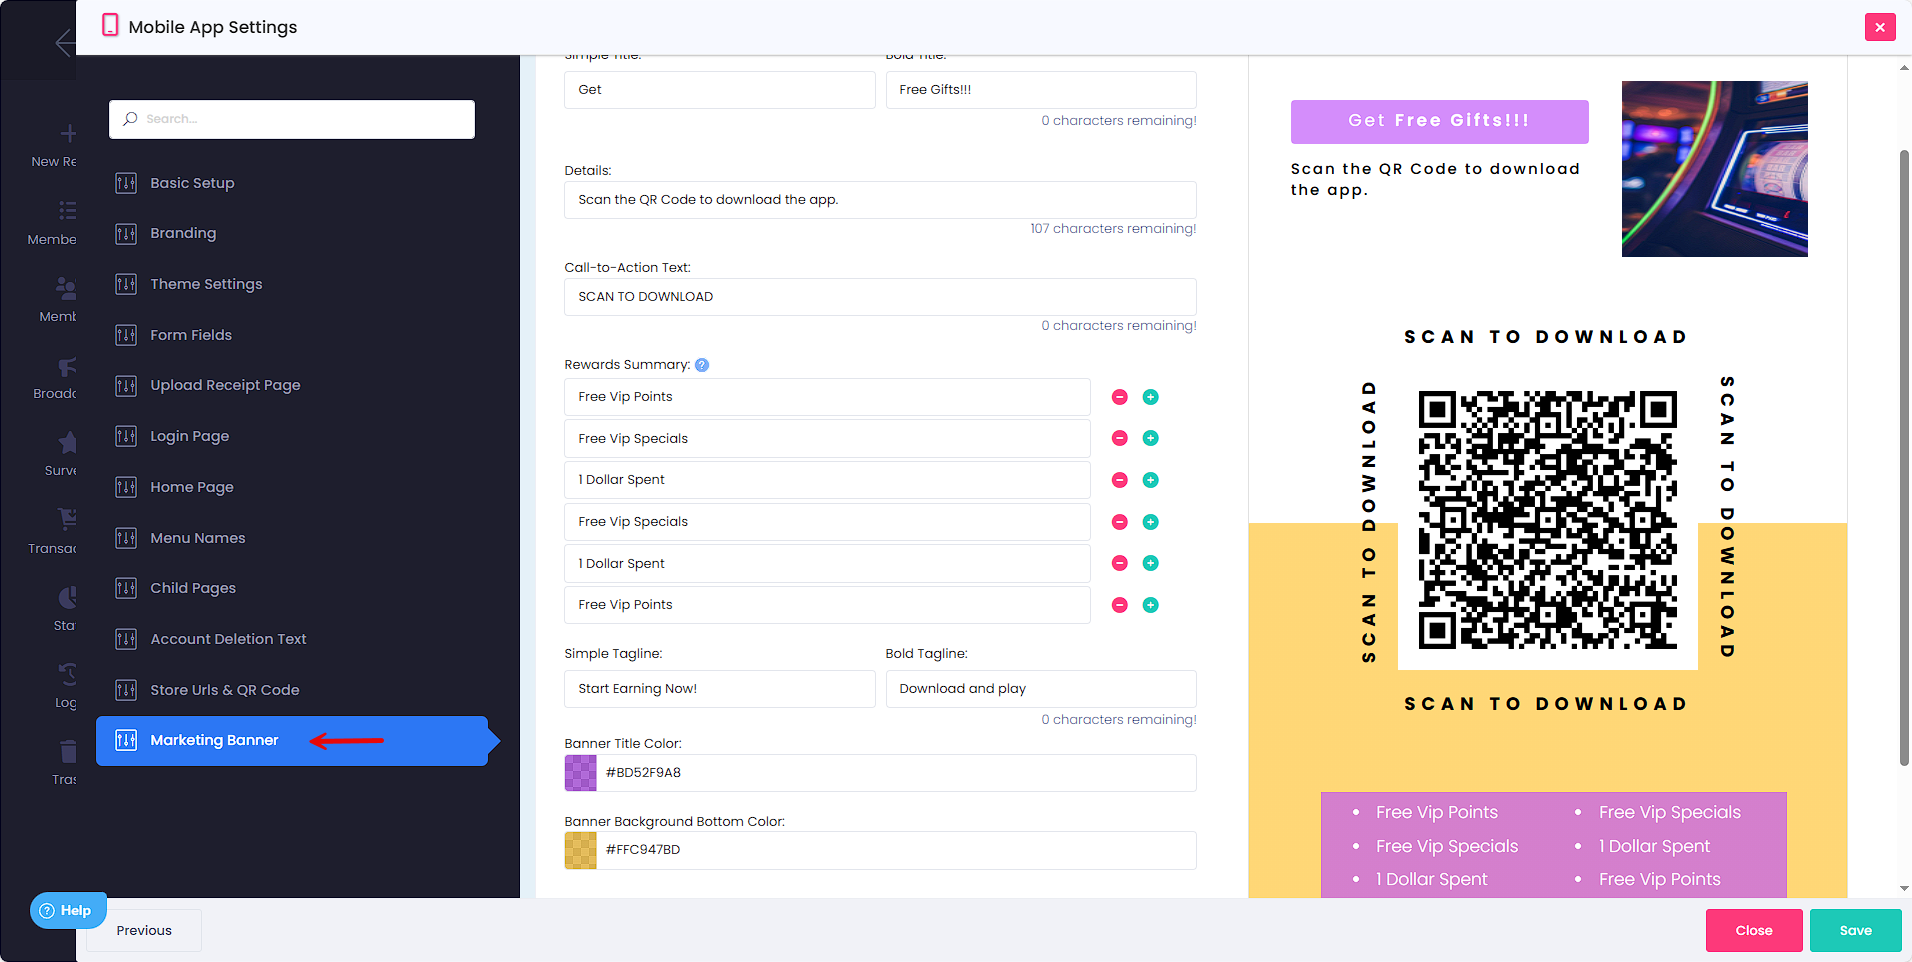1912x962 pixels.
Task: Edit the Details text field
Action: (x=880, y=200)
